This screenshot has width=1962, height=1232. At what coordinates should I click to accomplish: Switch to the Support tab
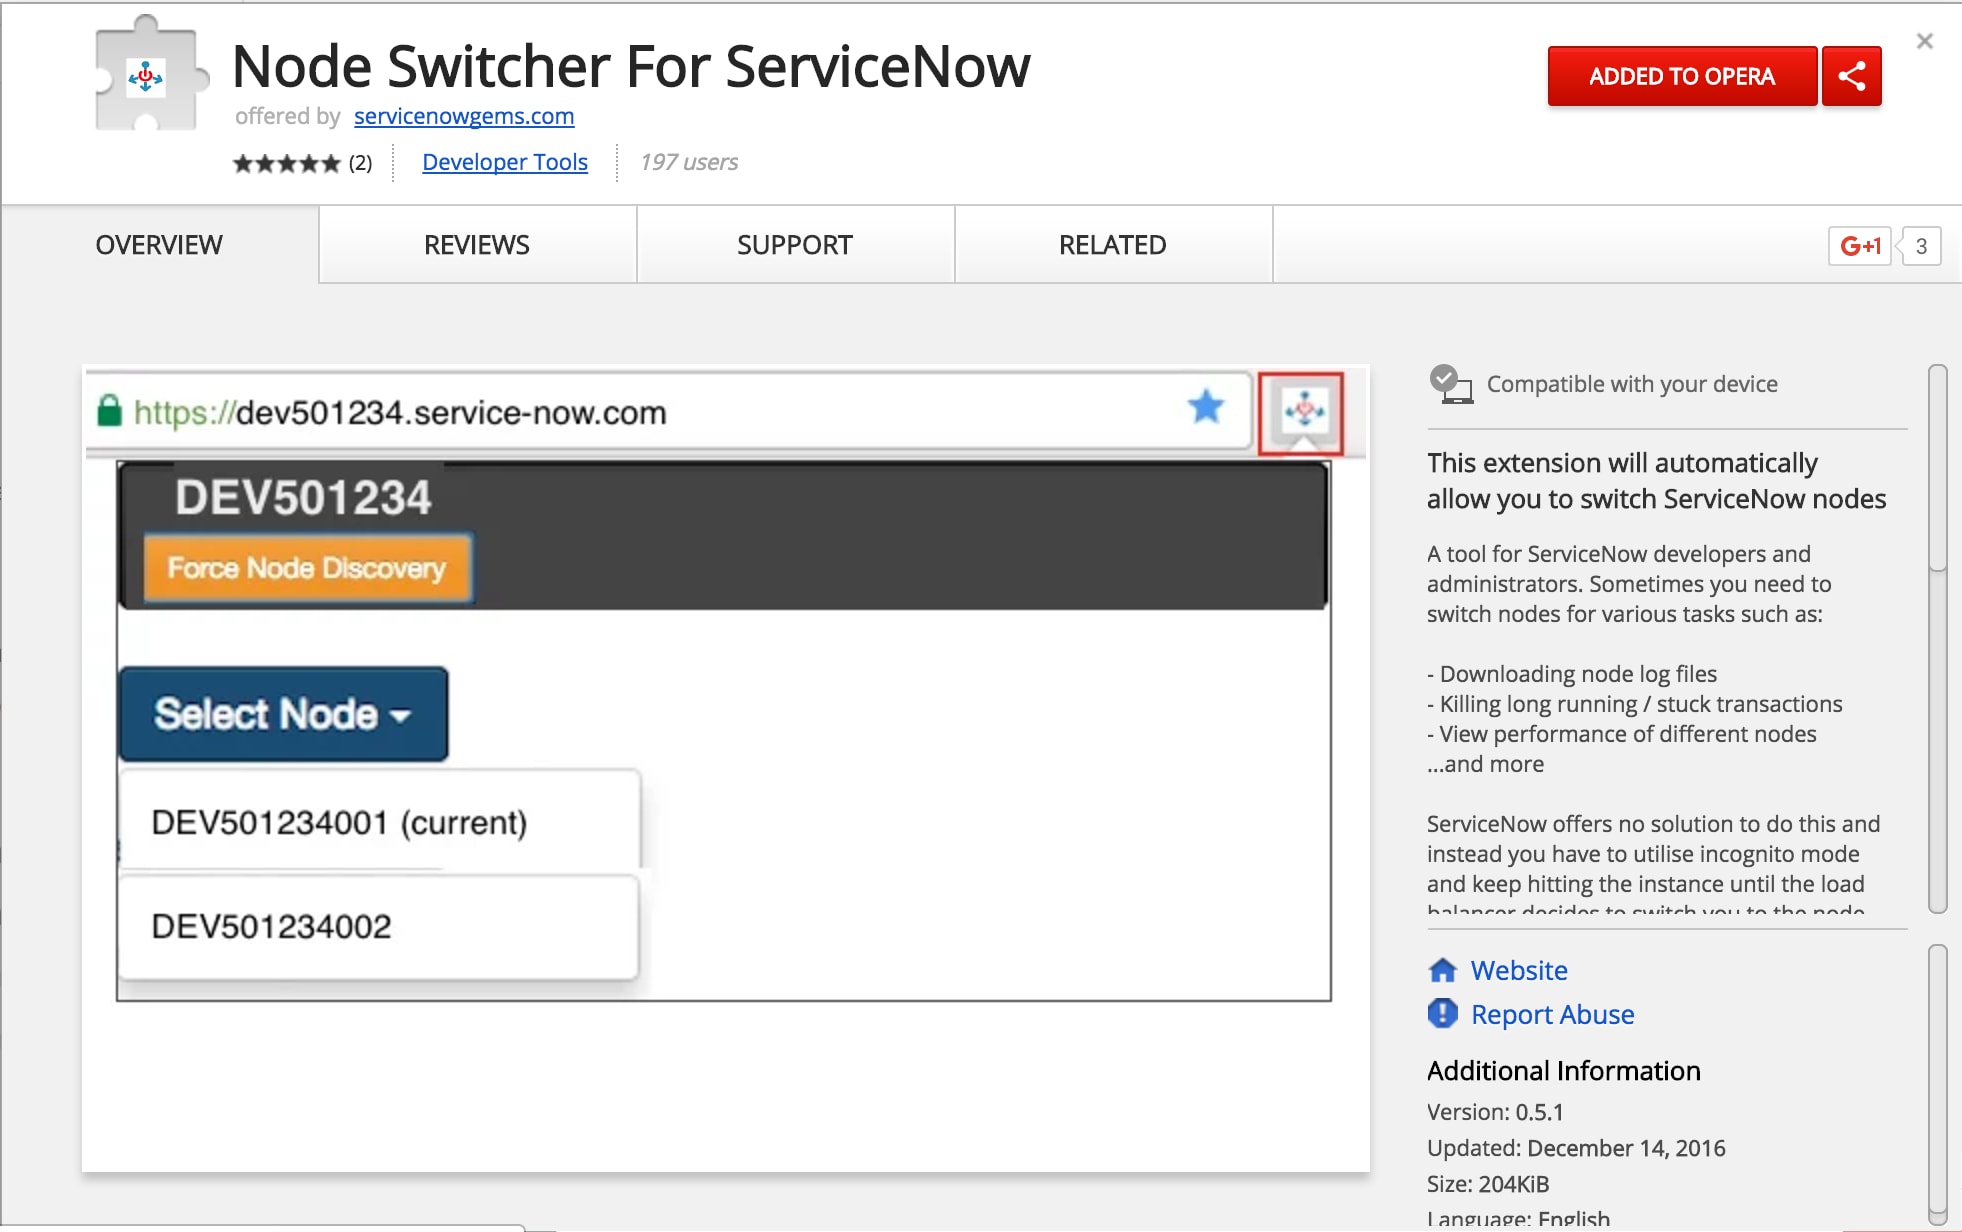[x=795, y=245]
